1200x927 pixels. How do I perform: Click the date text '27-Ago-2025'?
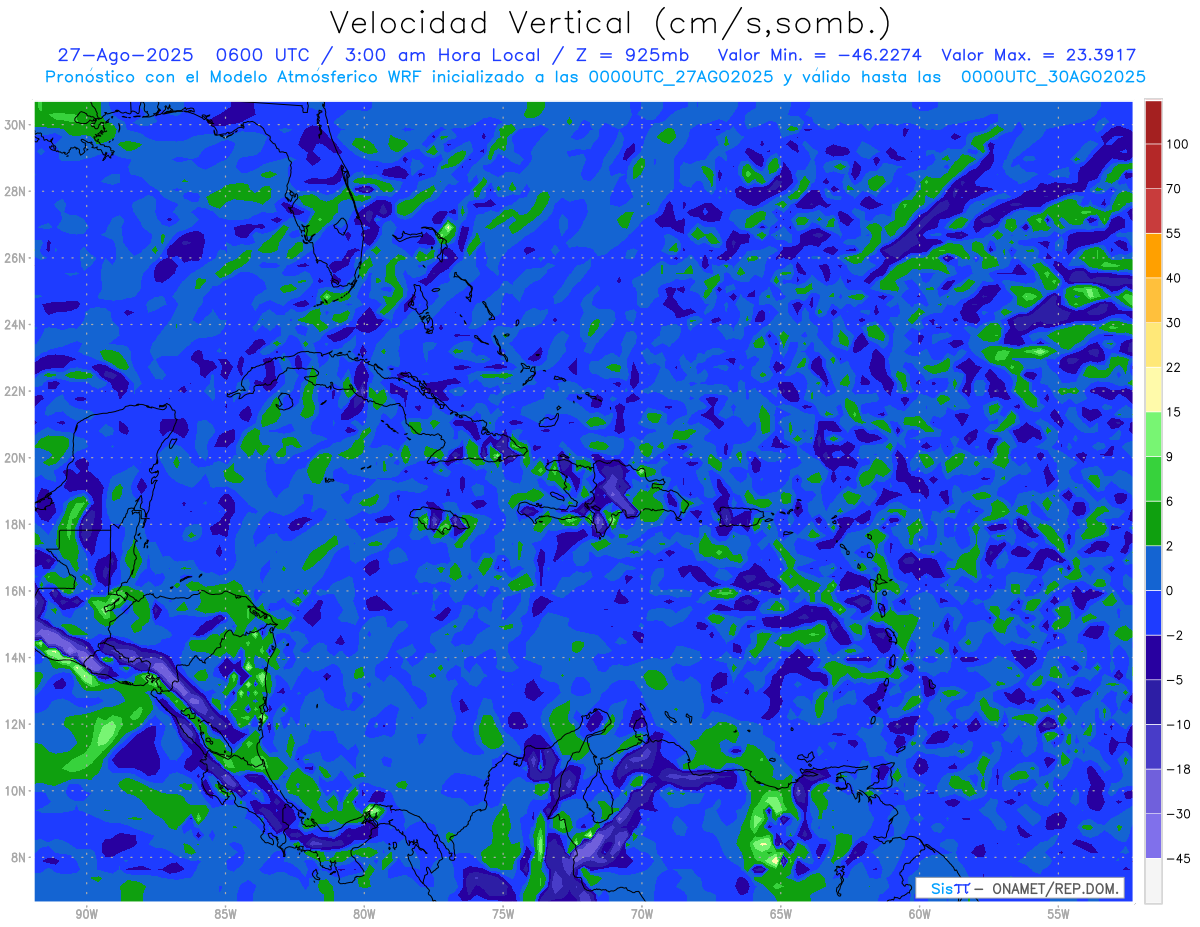126,55
